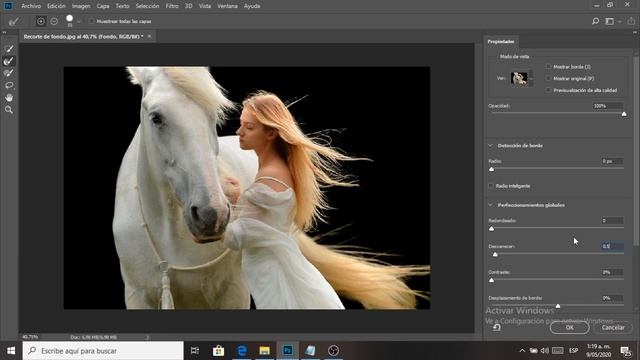Click the volume speaker icon in system tray
Image resolution: width=640 pixels, height=360 pixels.
(545, 351)
